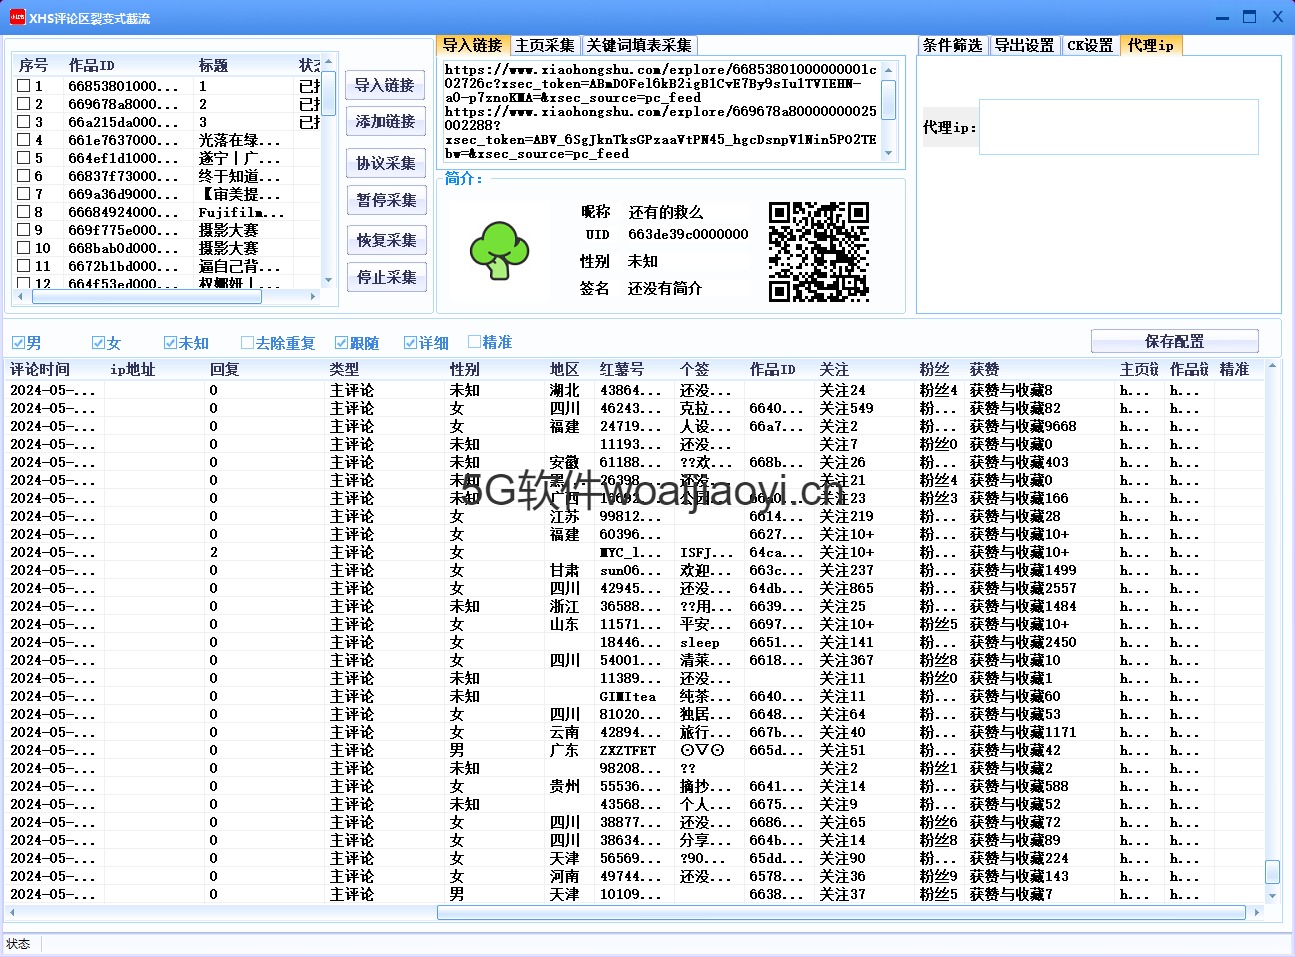This screenshot has width=1295, height=957.
Task: Click the ip地址 column header
Action: pyautogui.click(x=155, y=369)
